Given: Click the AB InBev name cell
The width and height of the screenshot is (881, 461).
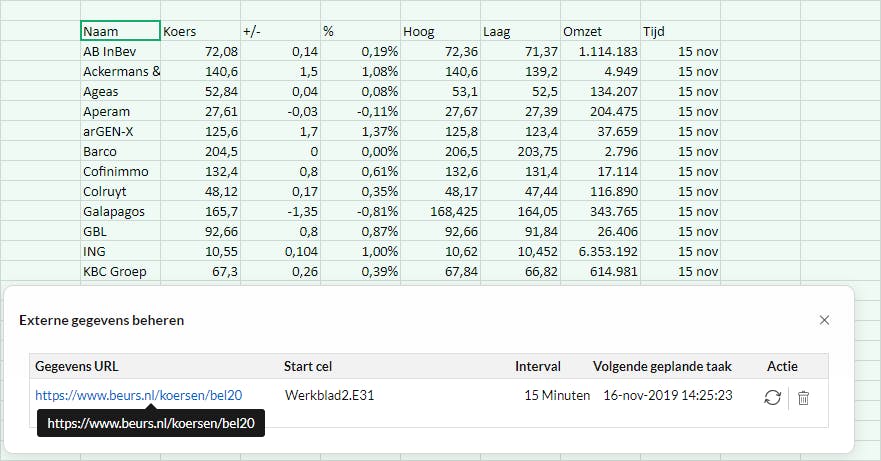Looking at the screenshot, I should (x=120, y=51).
